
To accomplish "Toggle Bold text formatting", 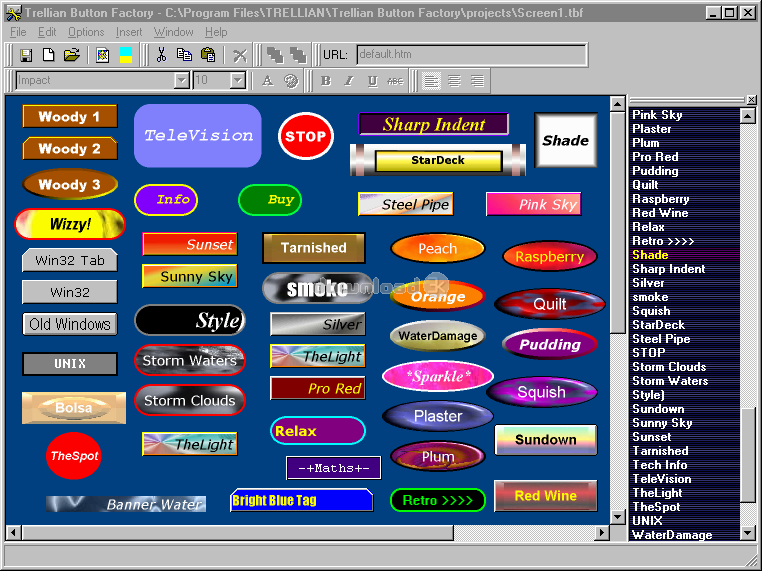I will tap(325, 81).
